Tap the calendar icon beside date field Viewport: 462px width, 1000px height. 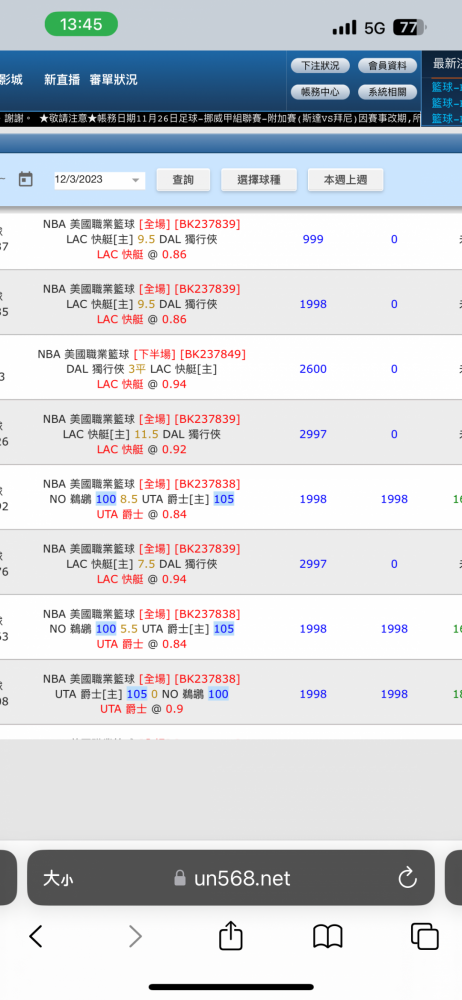tap(26, 179)
